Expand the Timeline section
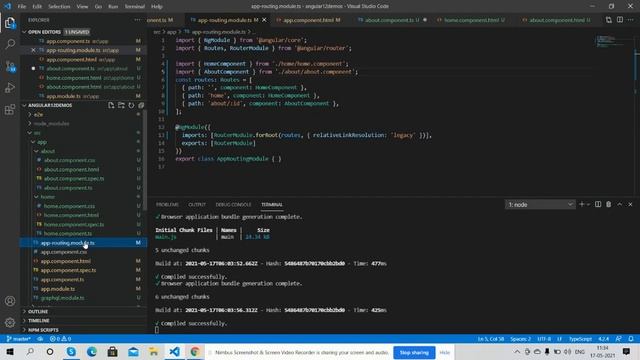The image size is (640, 360). click(x=38, y=321)
